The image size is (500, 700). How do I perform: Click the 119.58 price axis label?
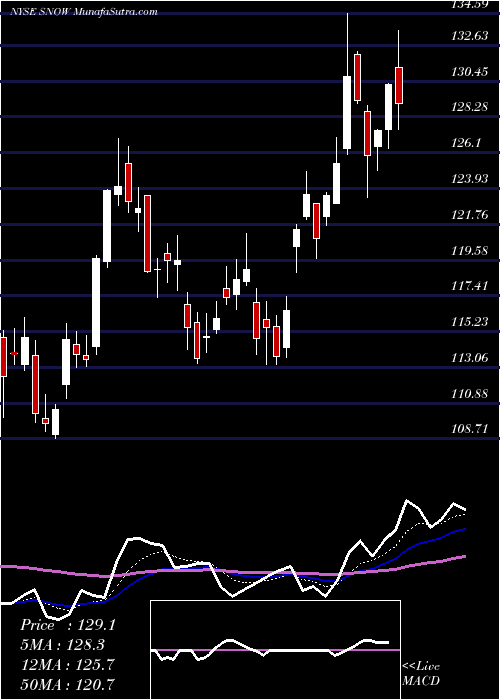coord(469,250)
